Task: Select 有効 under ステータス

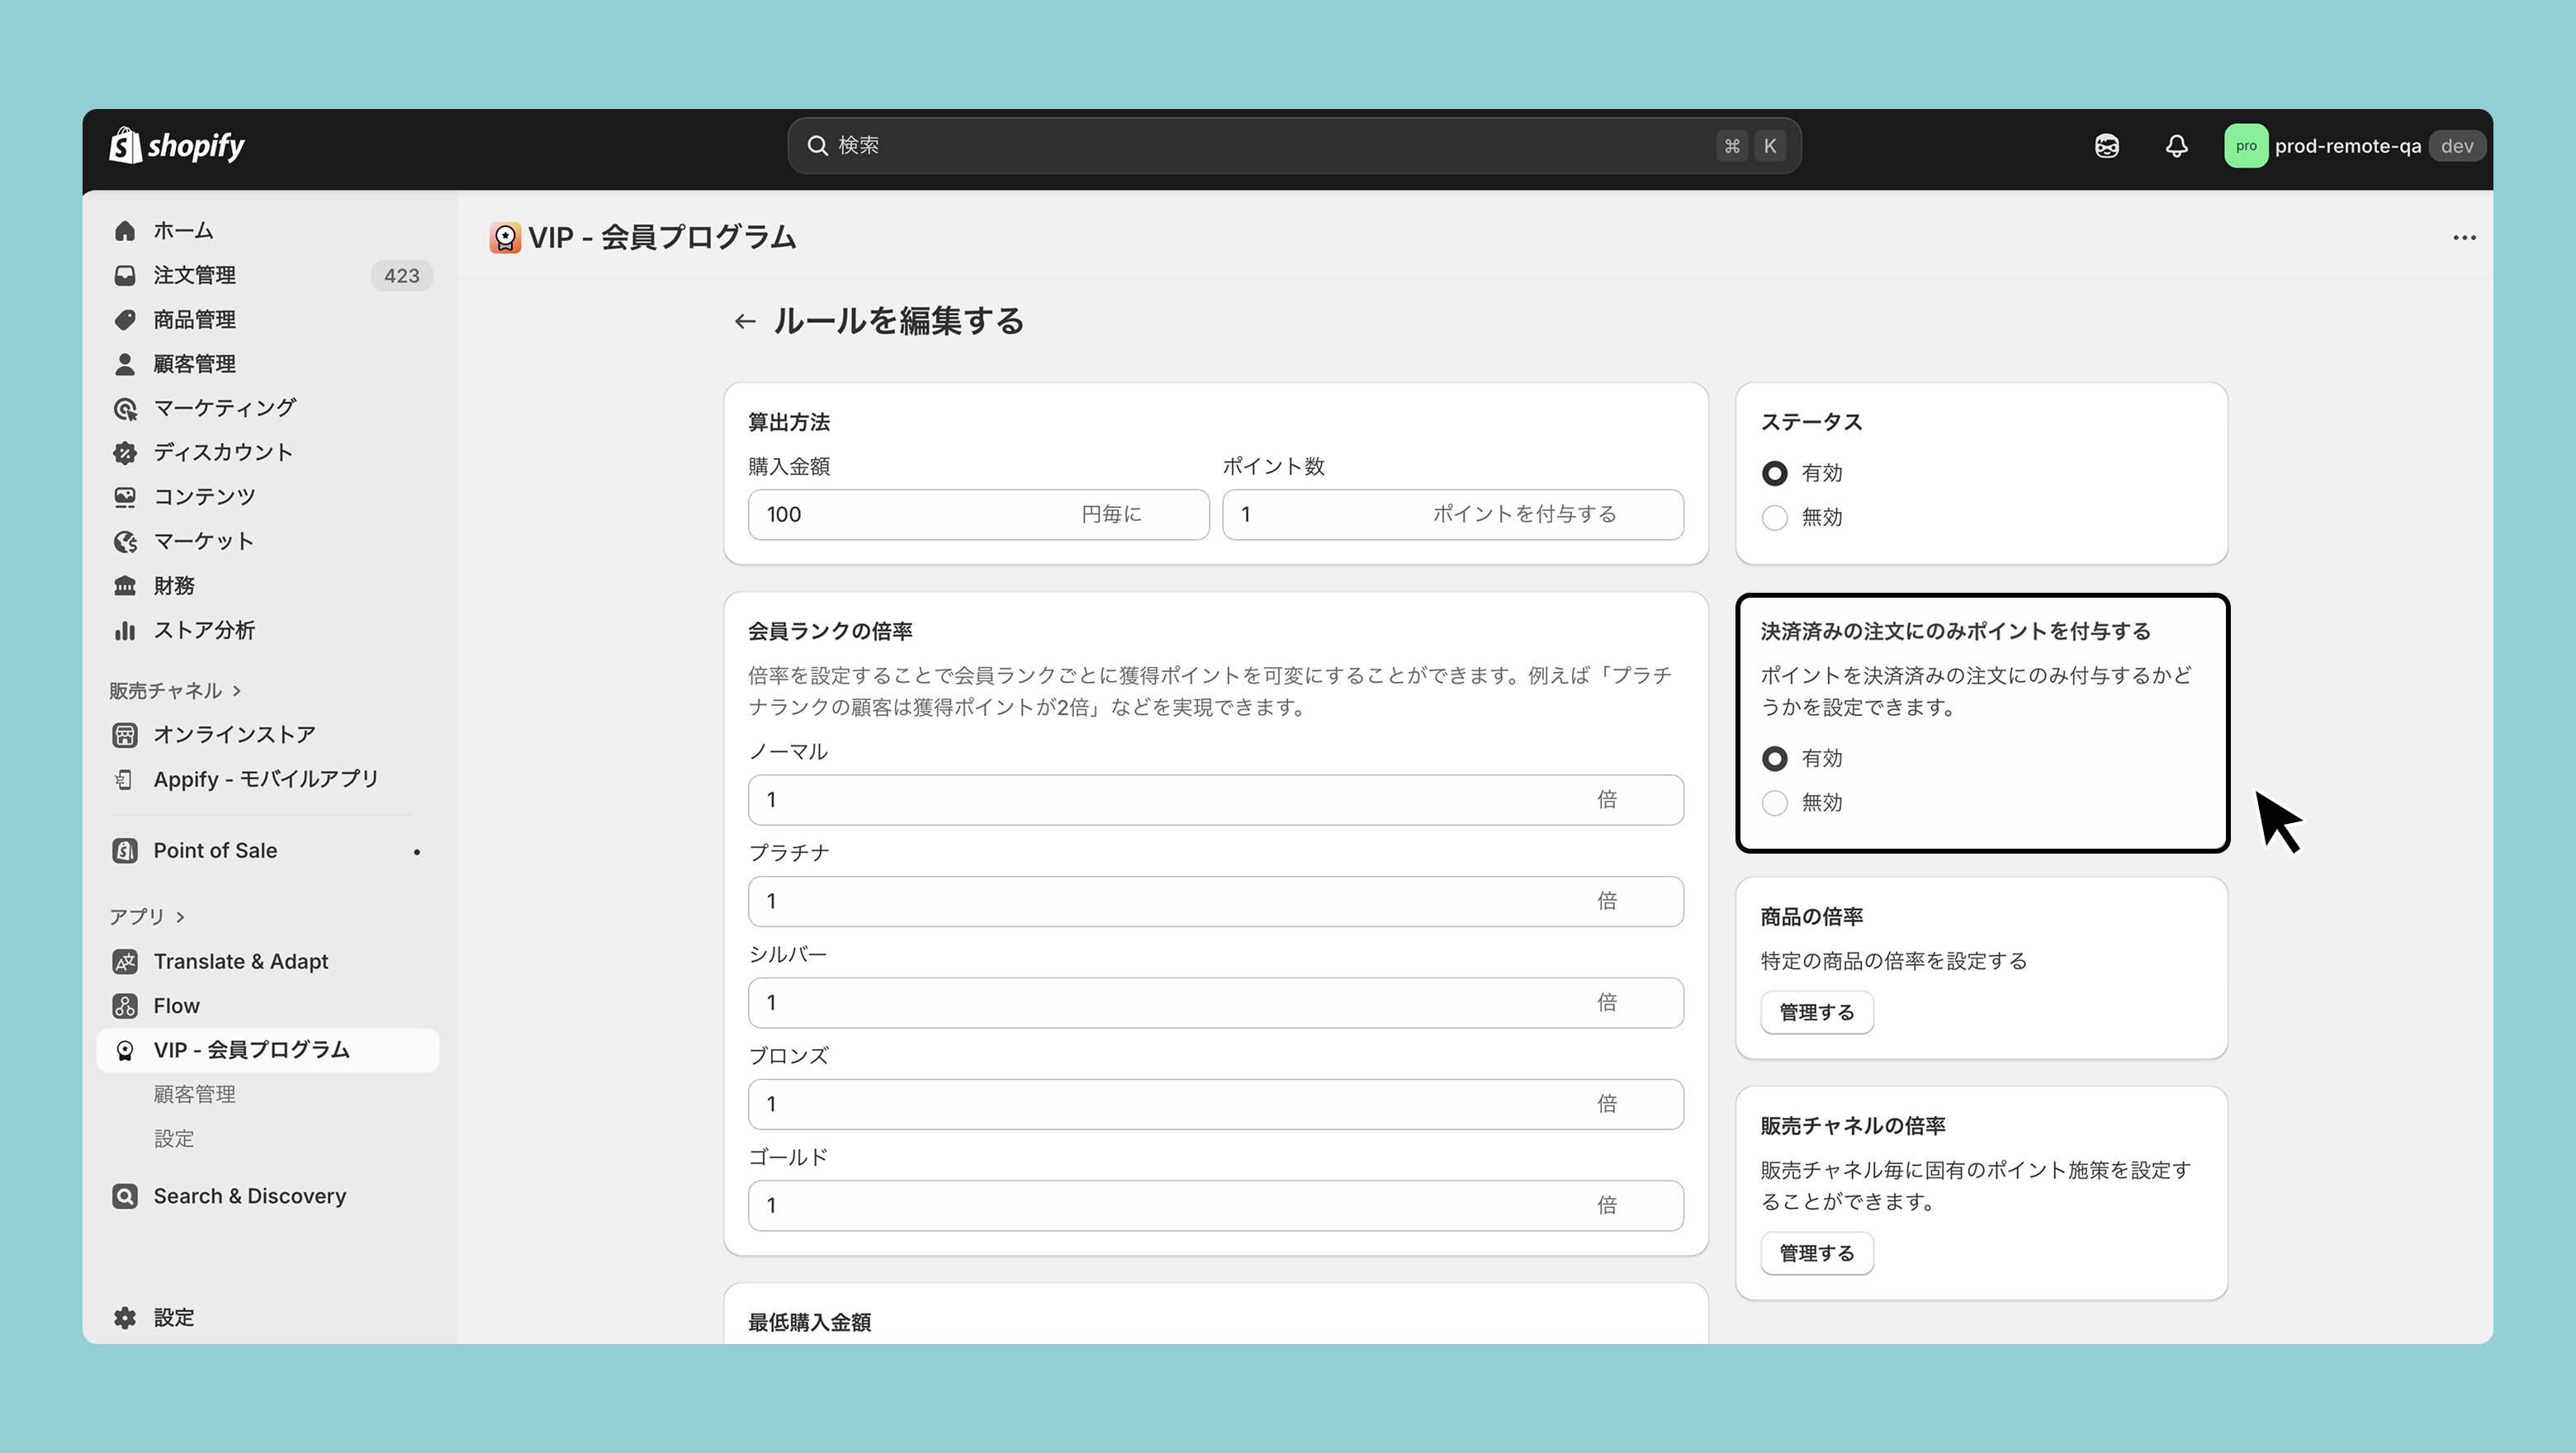Action: [x=1775, y=473]
